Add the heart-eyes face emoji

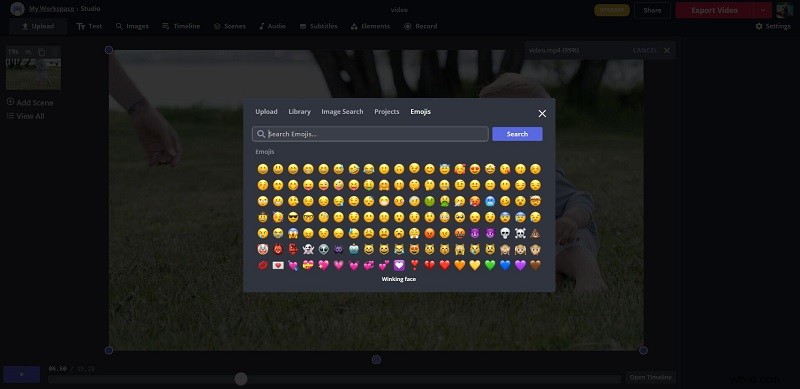tap(475, 169)
